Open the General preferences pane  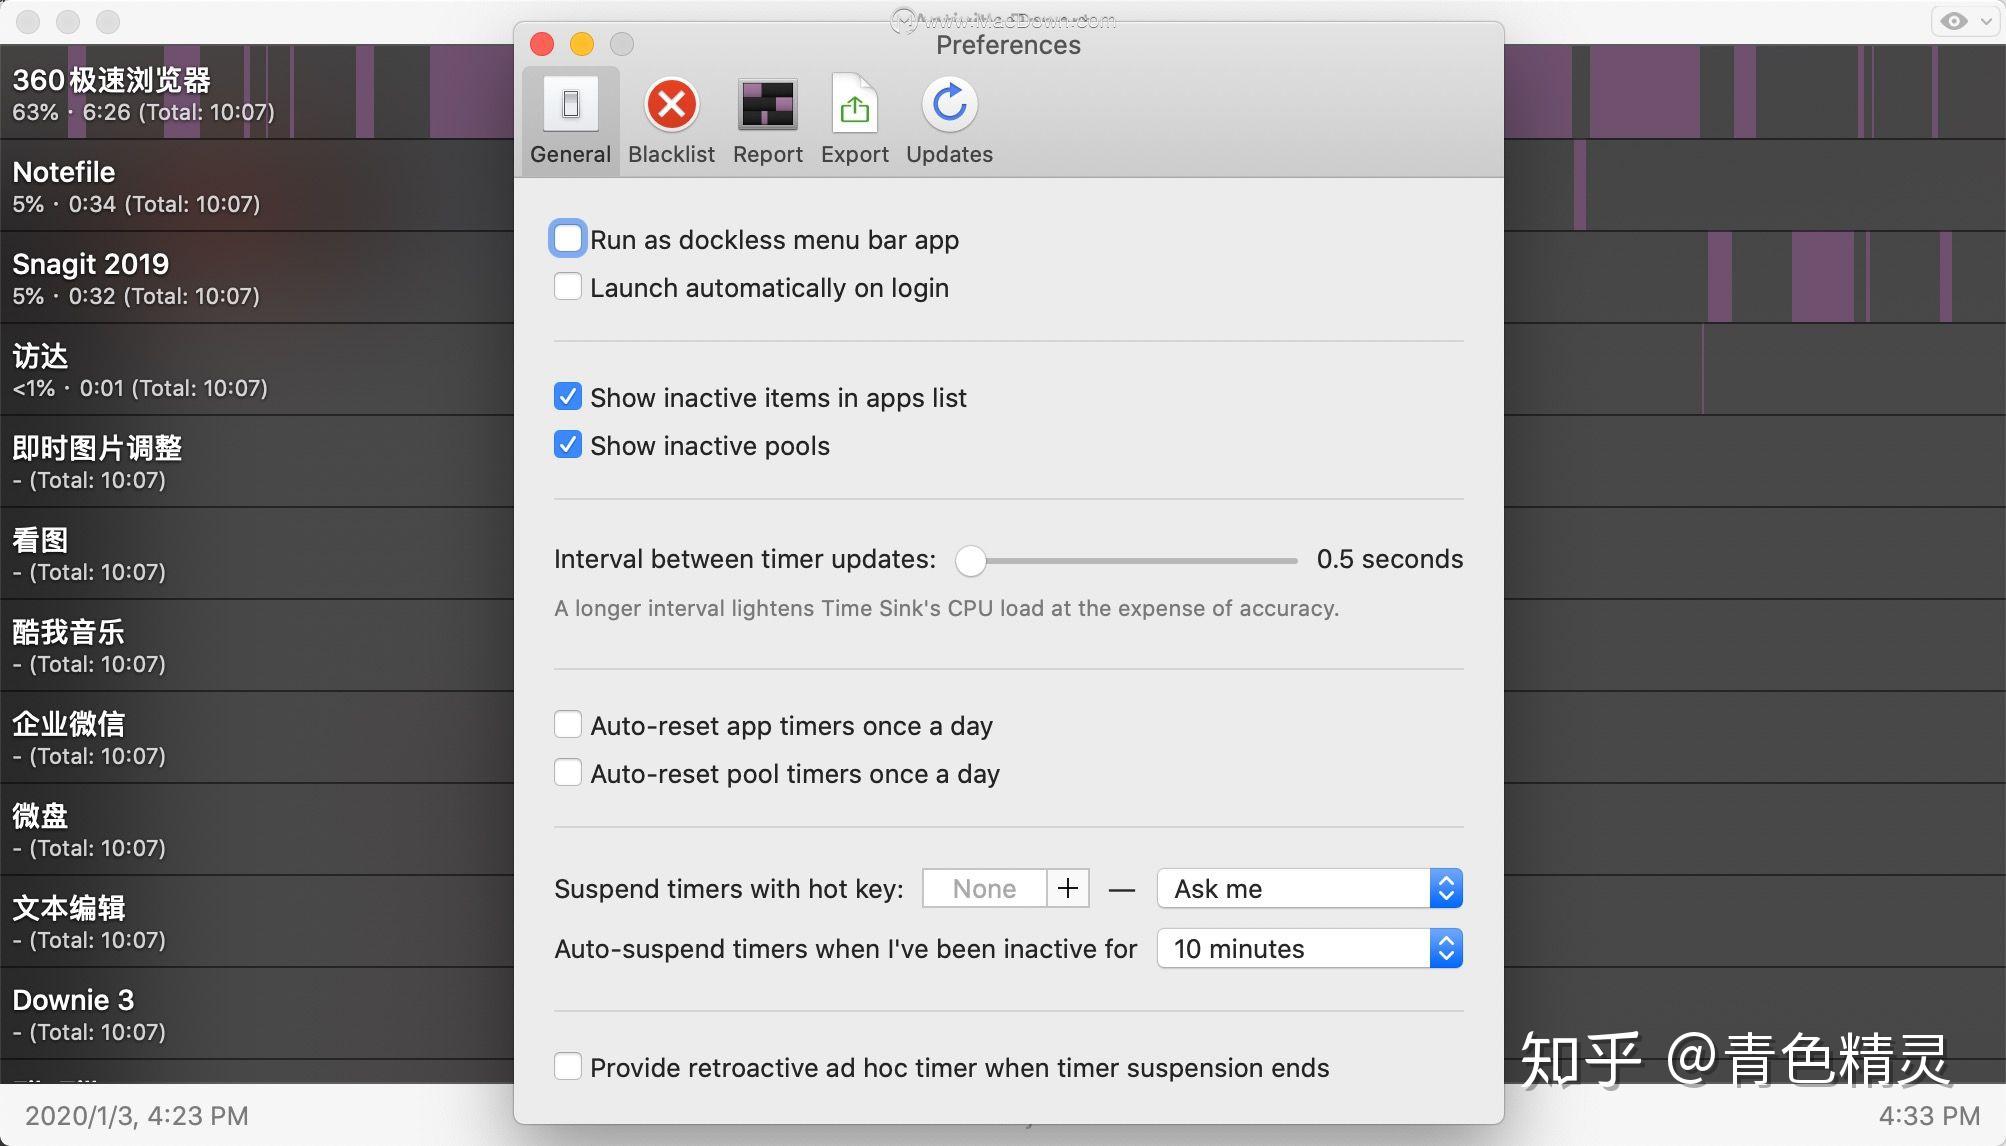(x=569, y=120)
